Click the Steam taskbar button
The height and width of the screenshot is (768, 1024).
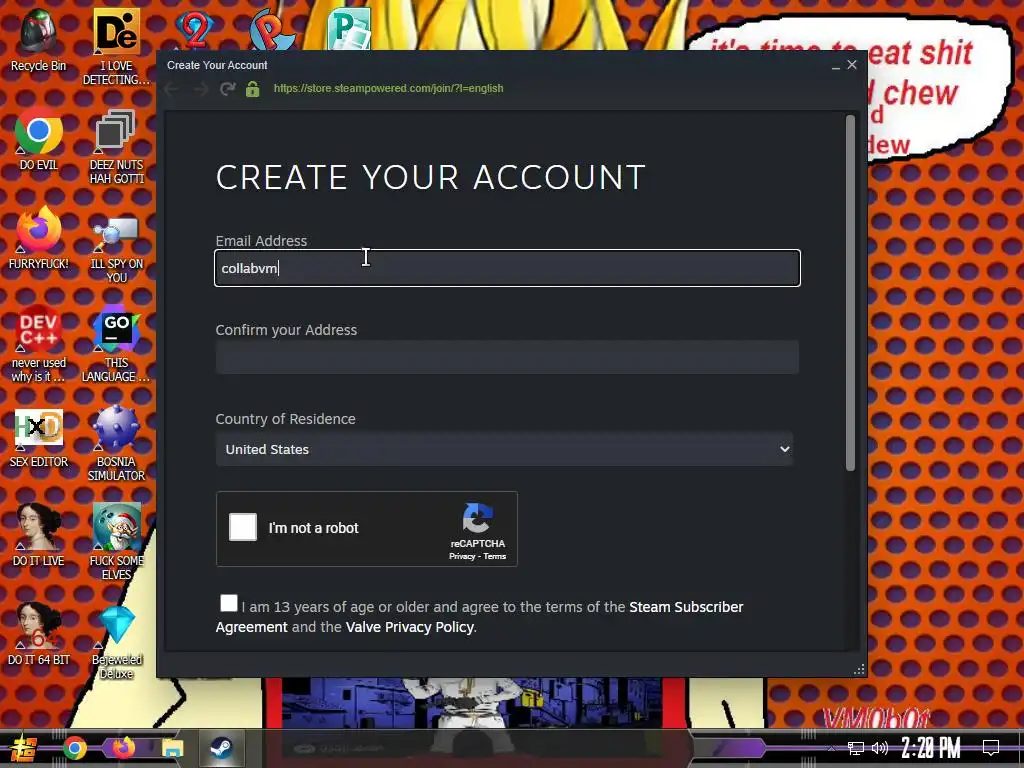point(221,748)
